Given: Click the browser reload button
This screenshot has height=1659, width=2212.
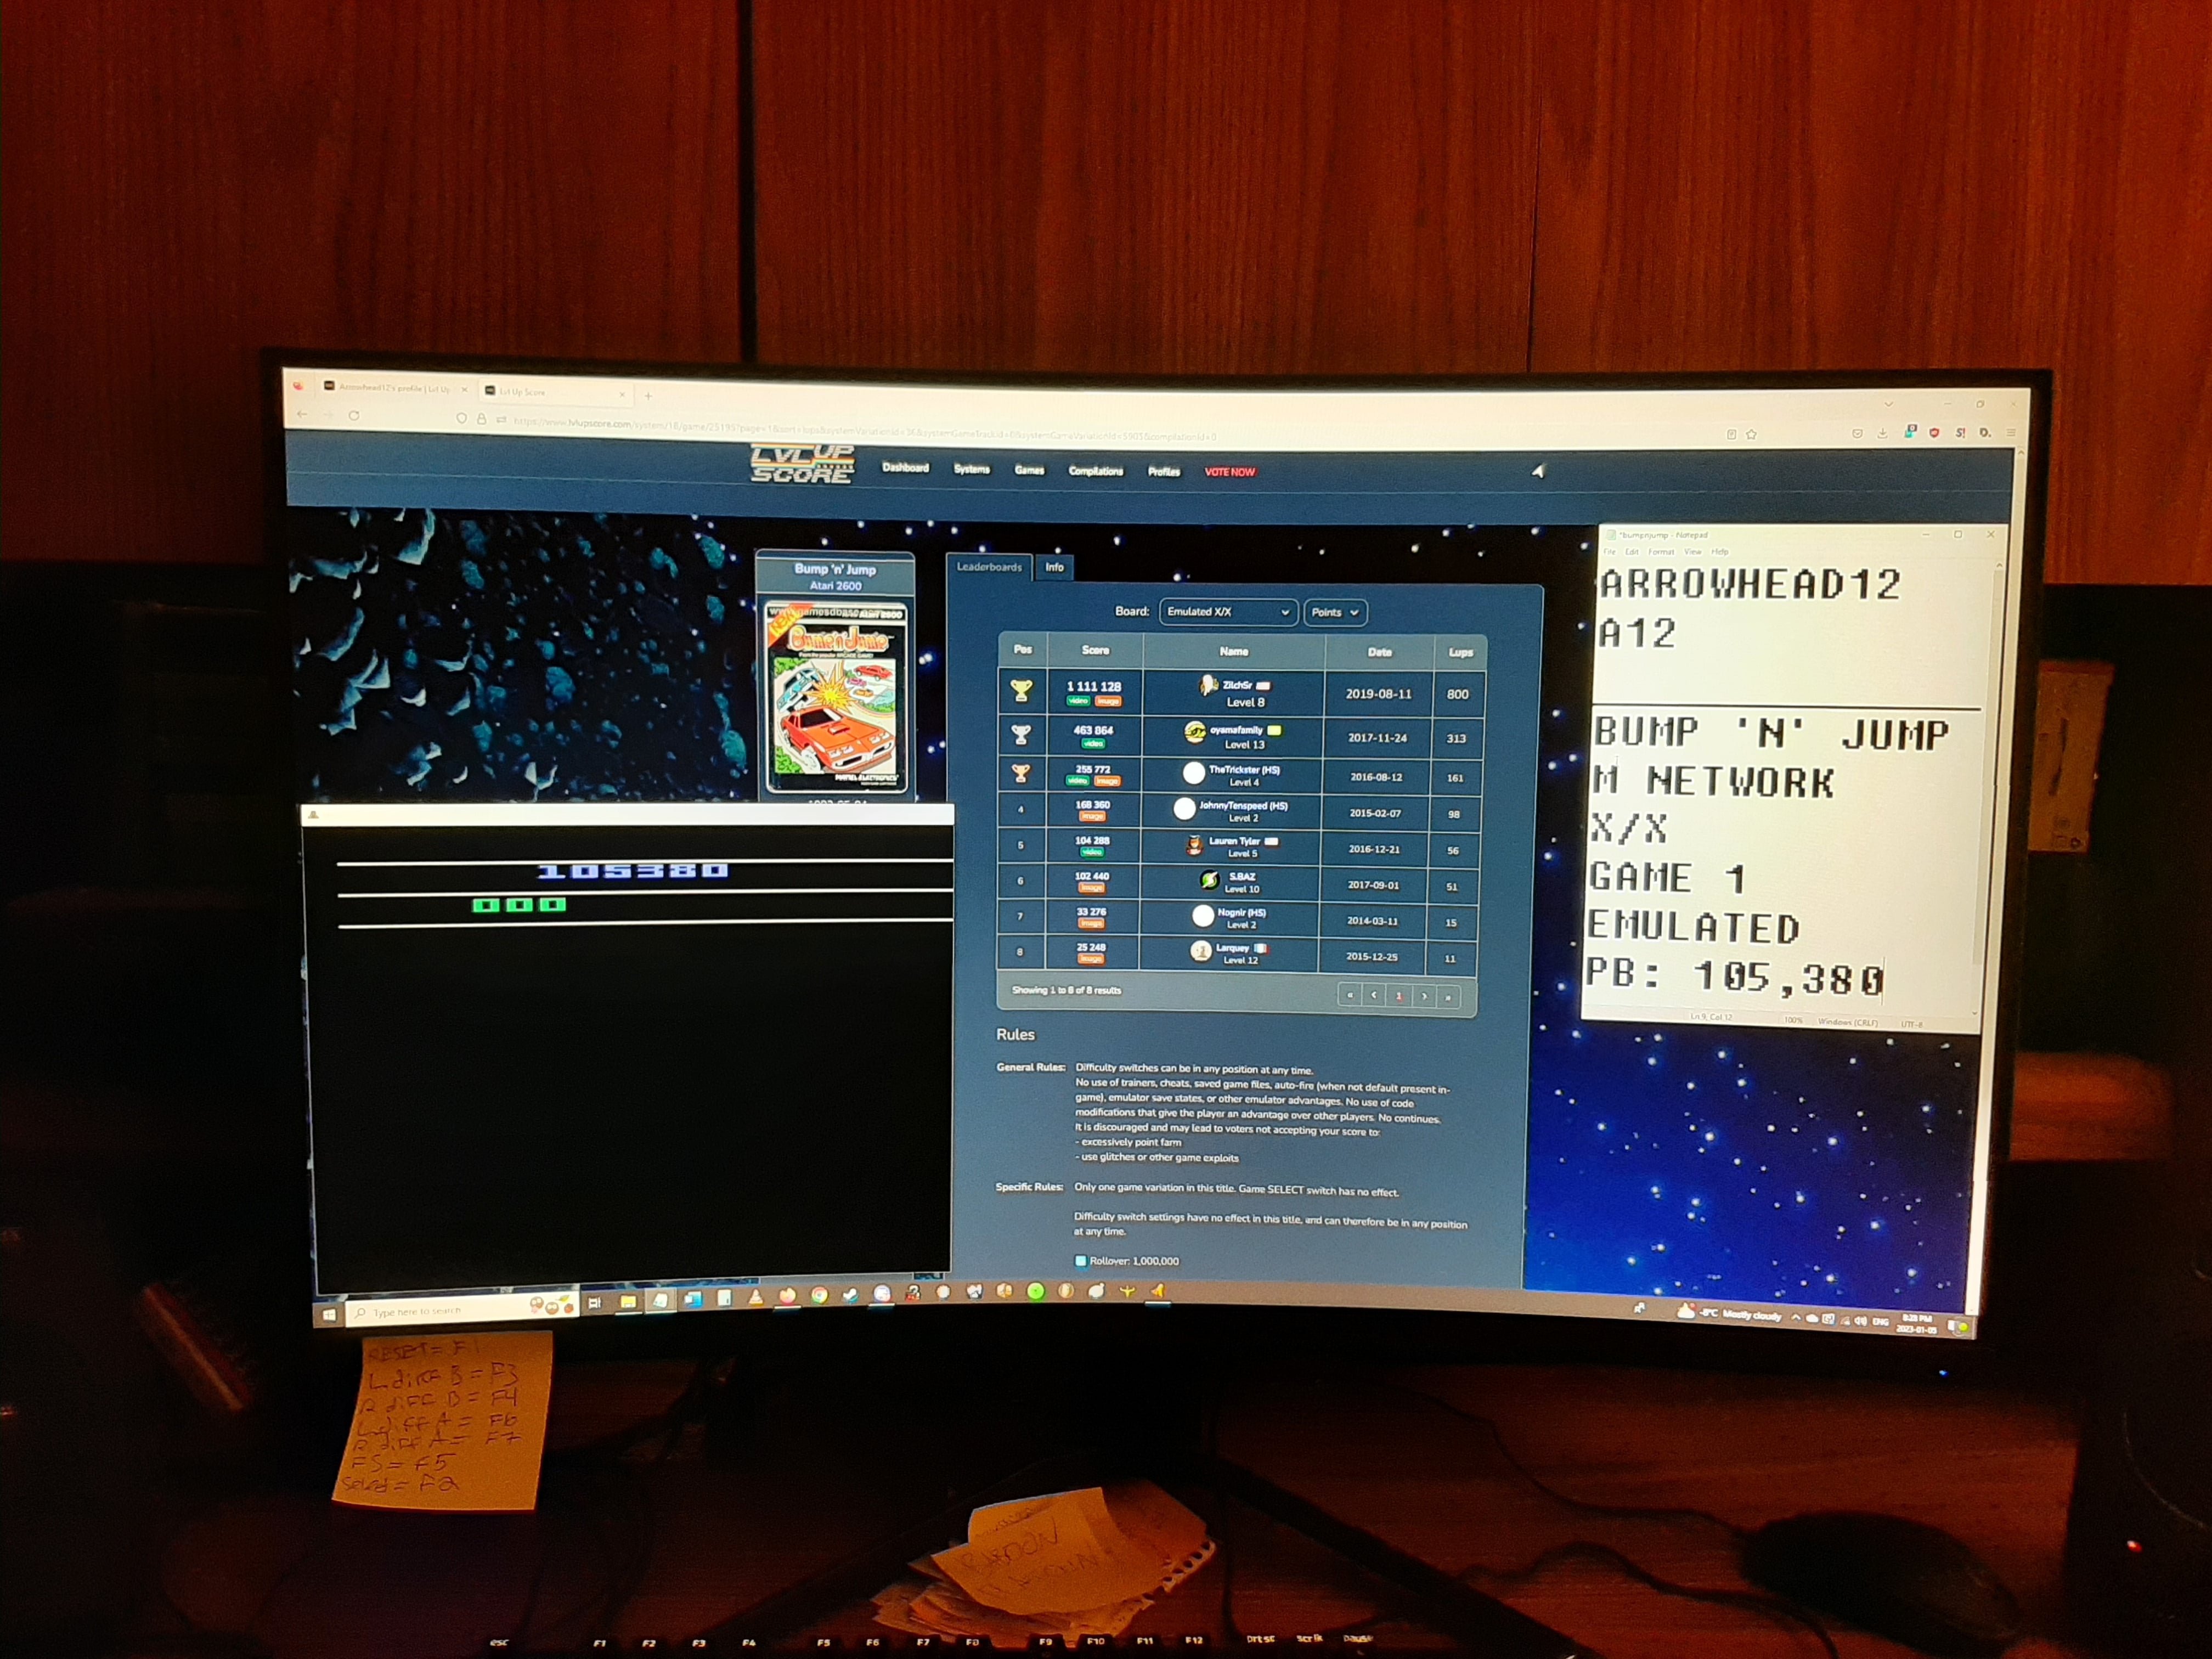Looking at the screenshot, I should pos(354,415).
